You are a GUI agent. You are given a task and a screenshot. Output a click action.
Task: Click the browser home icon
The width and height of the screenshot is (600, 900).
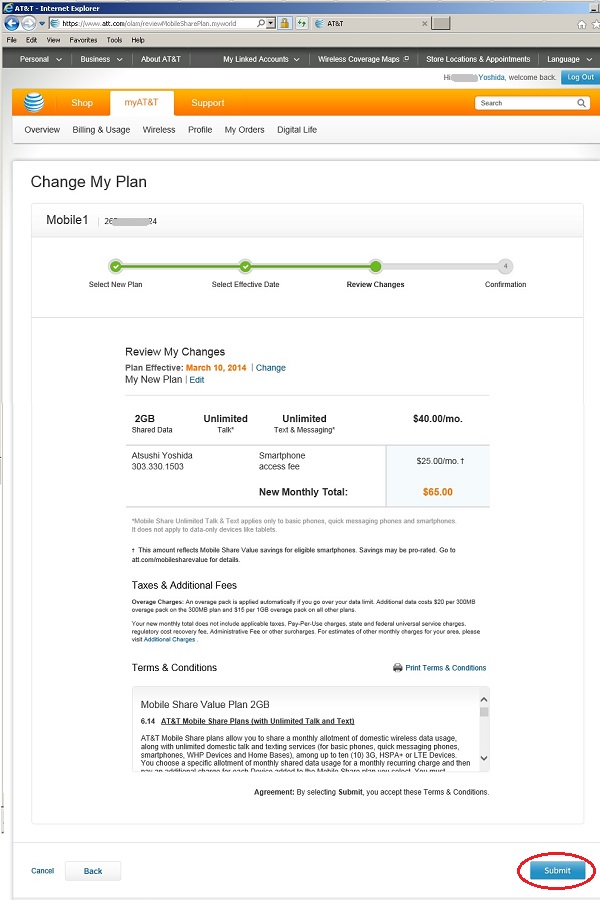(582, 24)
